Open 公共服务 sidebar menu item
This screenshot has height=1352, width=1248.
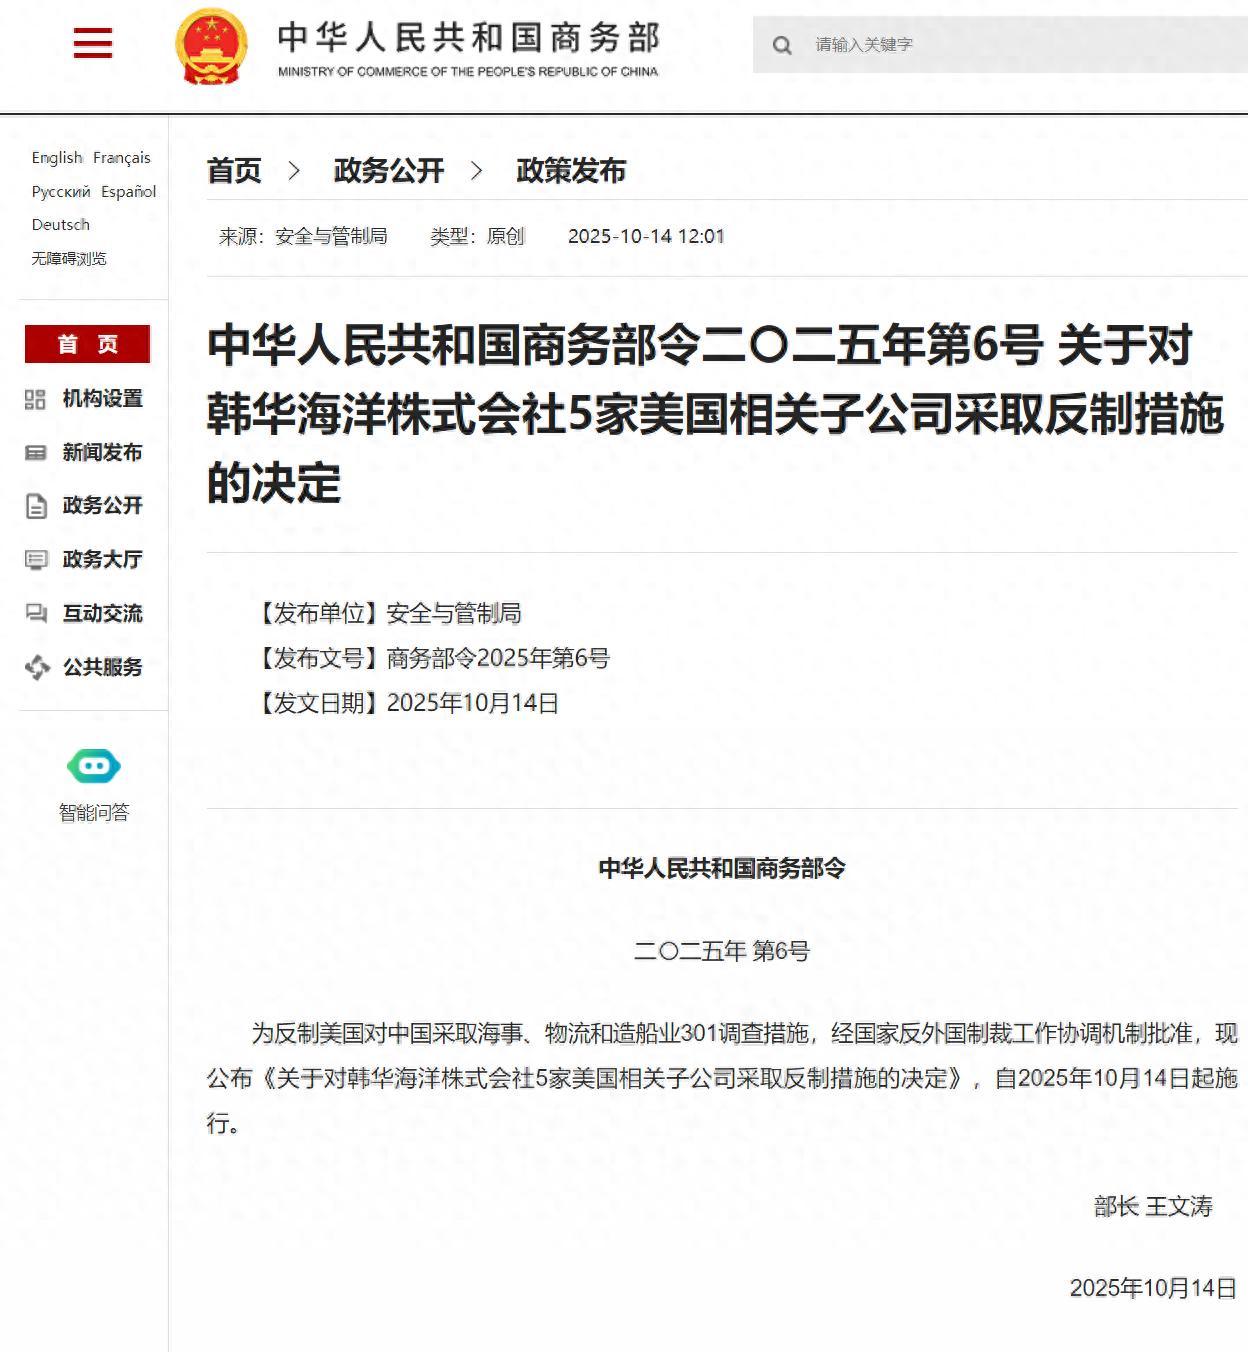[x=103, y=667]
